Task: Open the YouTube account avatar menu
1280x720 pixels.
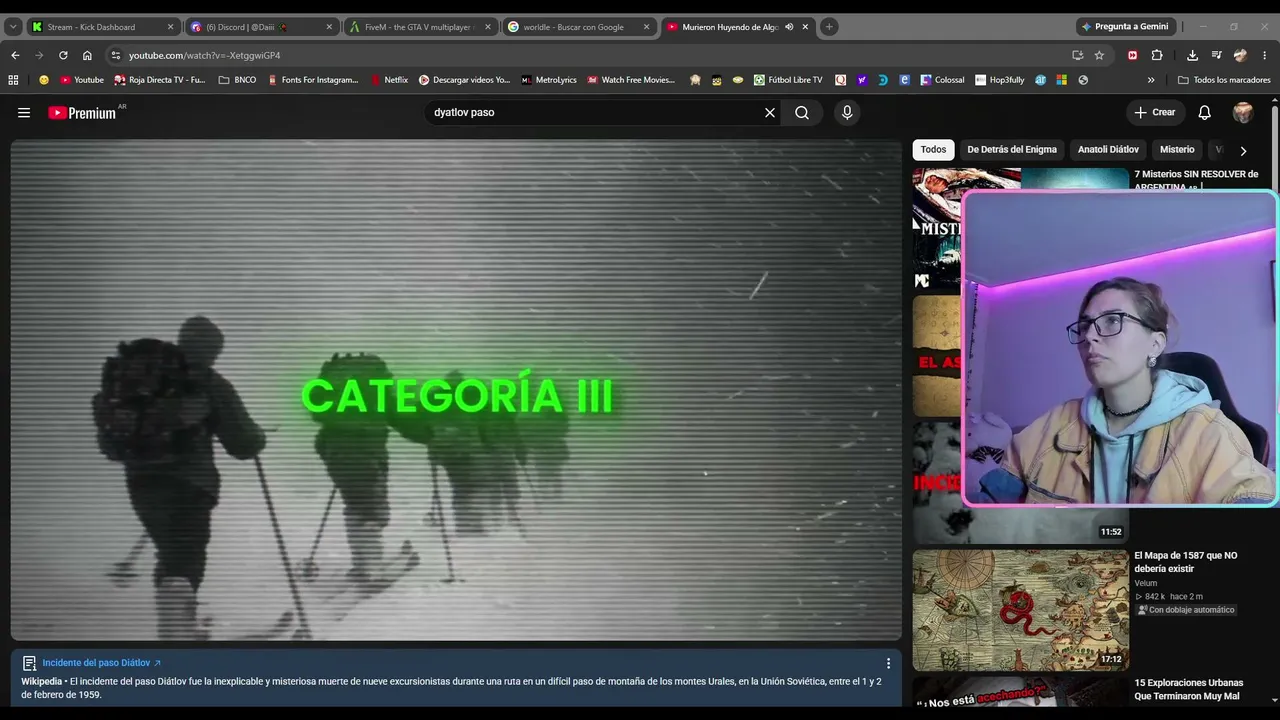Action: (1243, 113)
